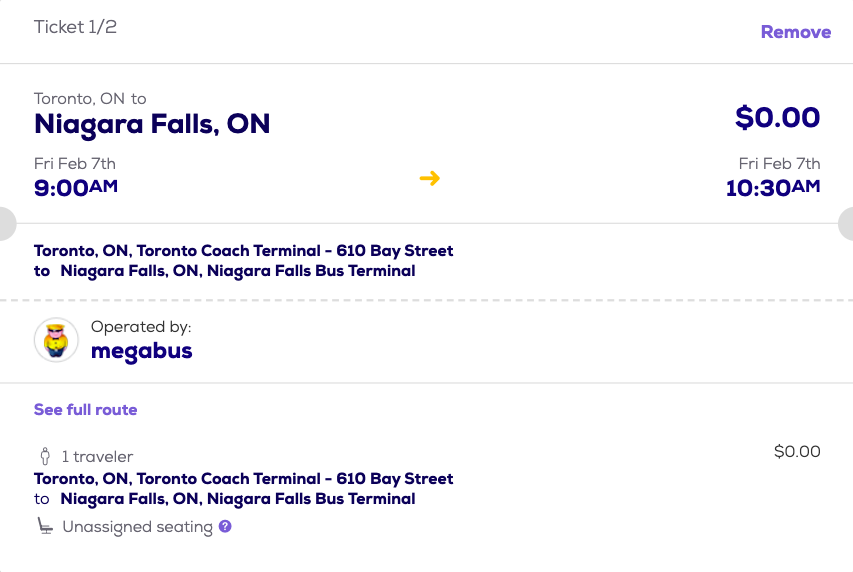Click the Toronto Coach Terminal address above operator
Image resolution: width=853 pixels, height=572 pixels.
[243, 251]
